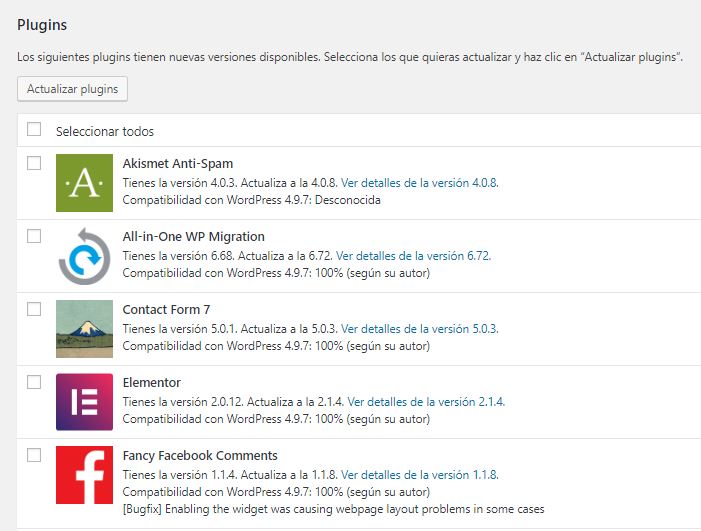This screenshot has width=701, height=531.
Task: Click the Fancy Facebook Comments icon
Action: point(85,475)
